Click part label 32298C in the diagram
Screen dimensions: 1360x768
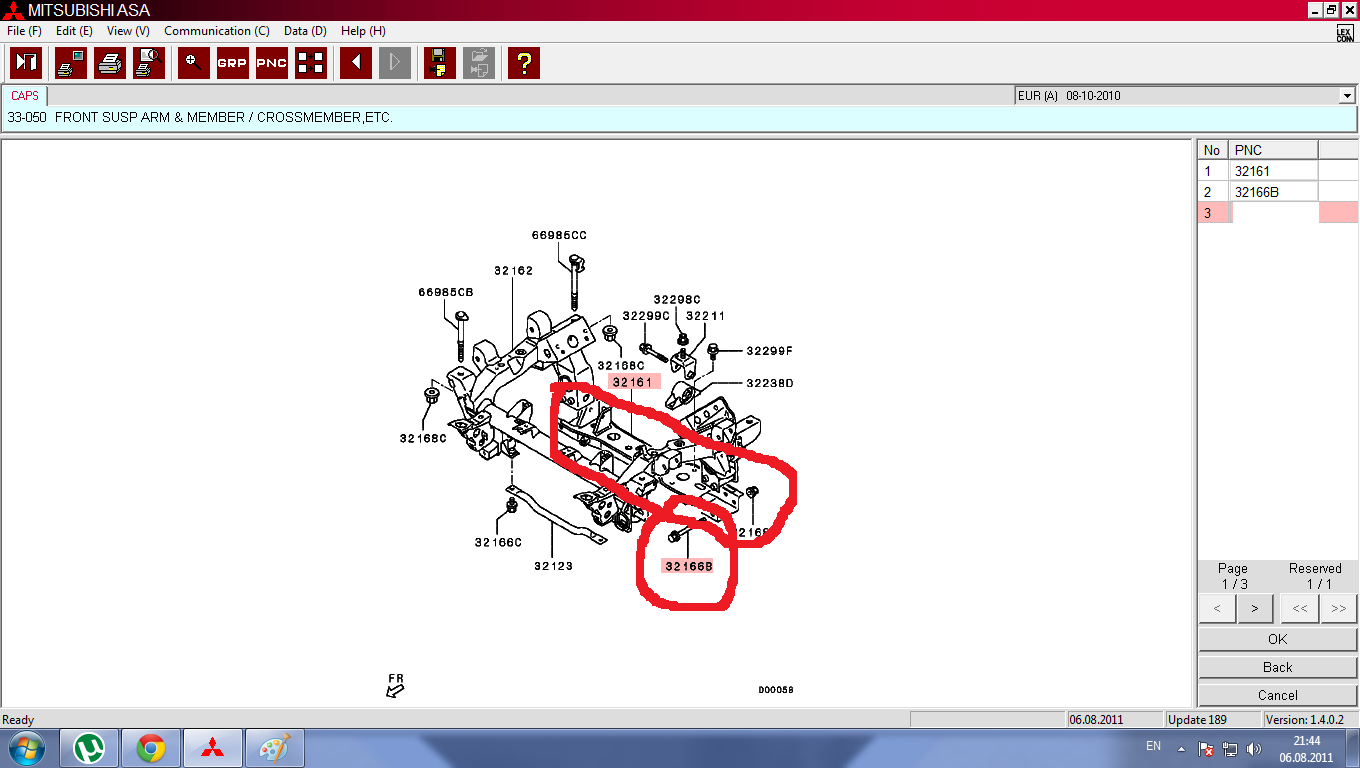tap(677, 299)
